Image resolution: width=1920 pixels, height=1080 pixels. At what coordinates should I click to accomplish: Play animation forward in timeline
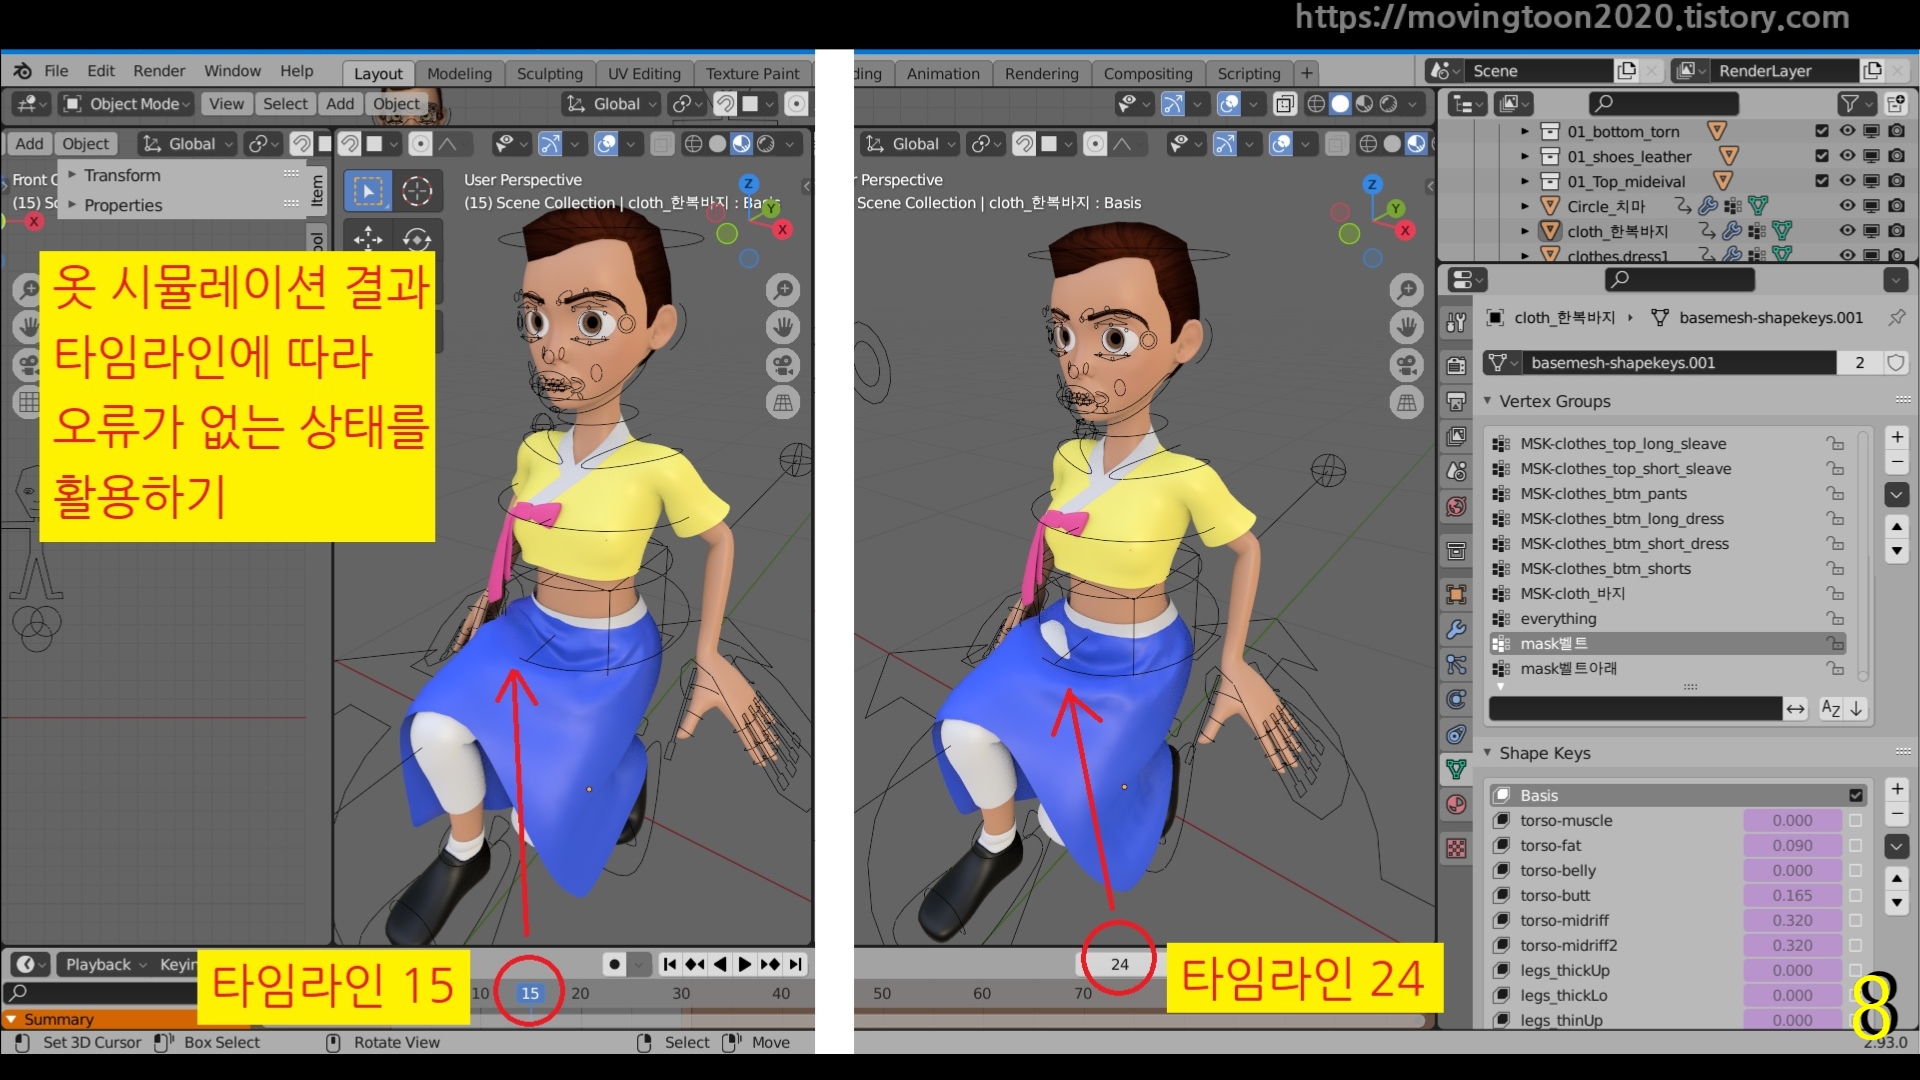(745, 964)
